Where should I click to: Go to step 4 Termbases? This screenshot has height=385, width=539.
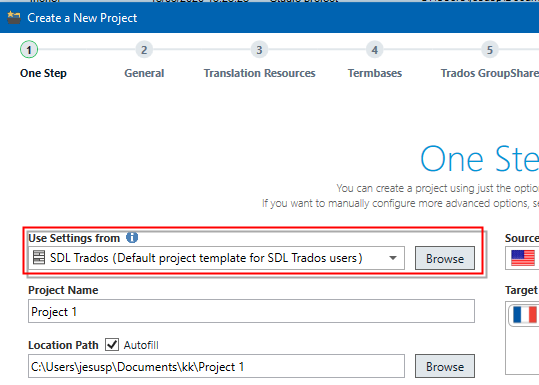point(375,50)
